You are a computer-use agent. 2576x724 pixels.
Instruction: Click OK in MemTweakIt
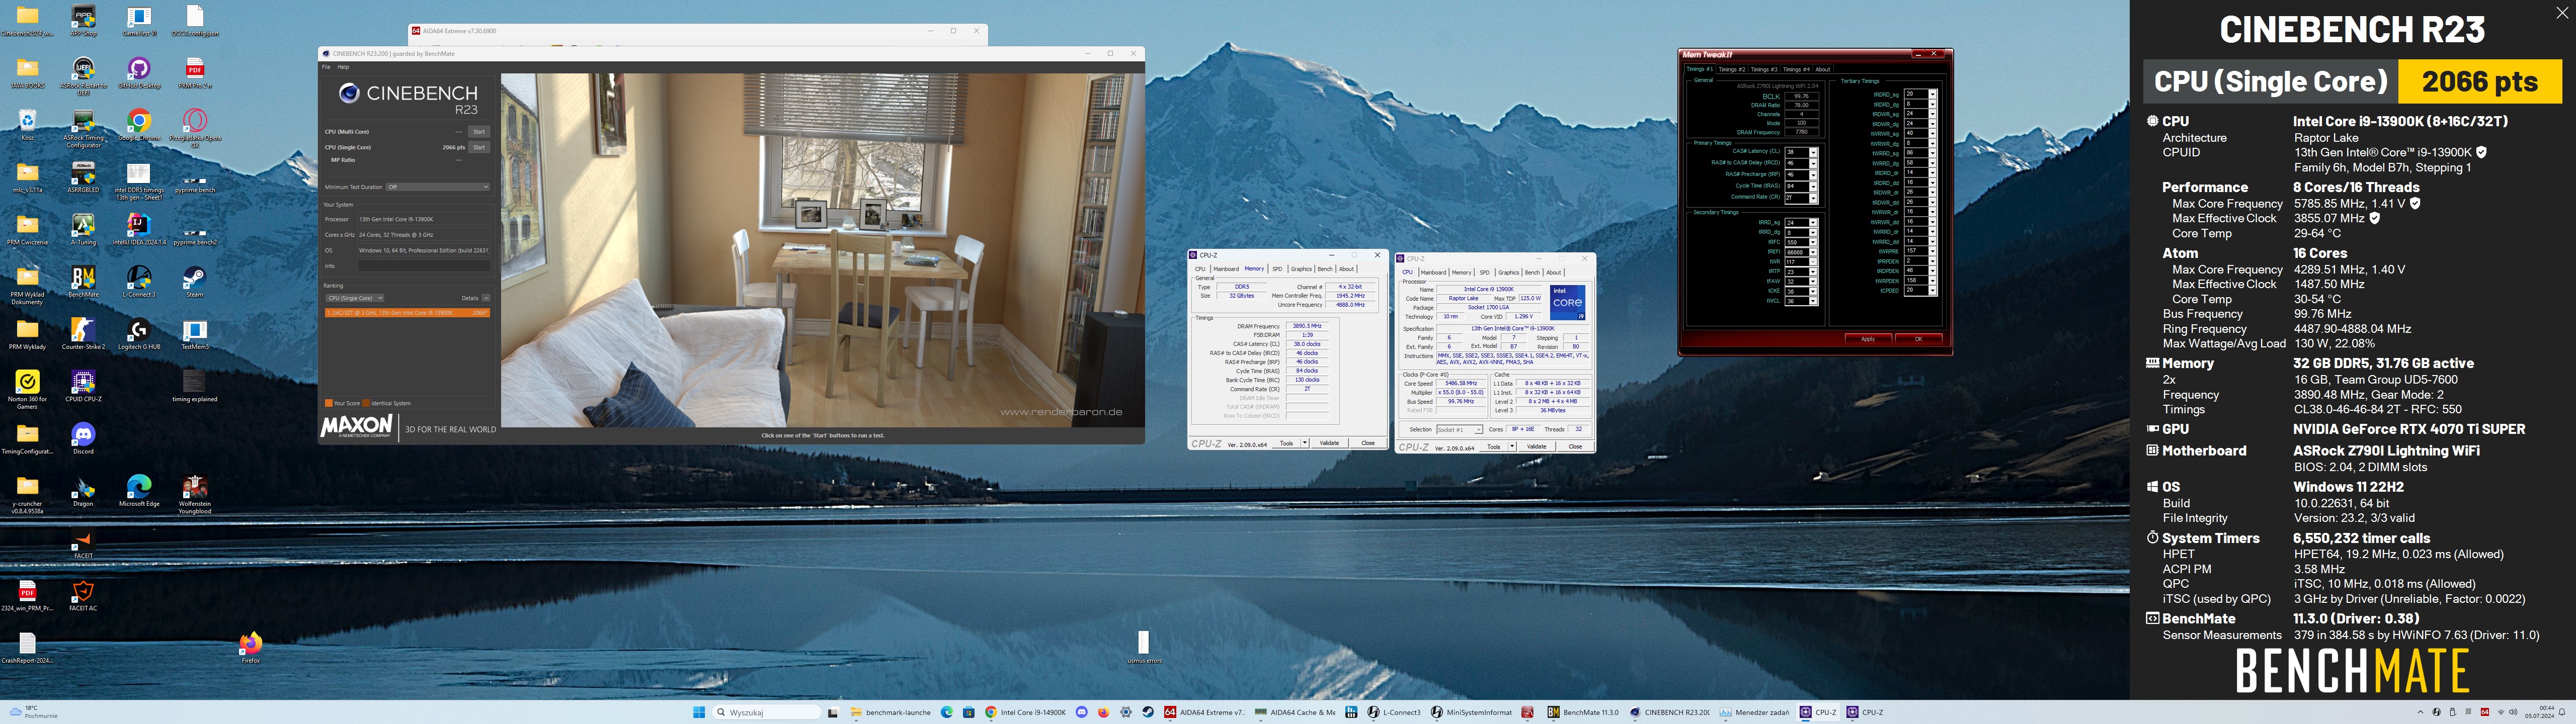click(x=1918, y=339)
